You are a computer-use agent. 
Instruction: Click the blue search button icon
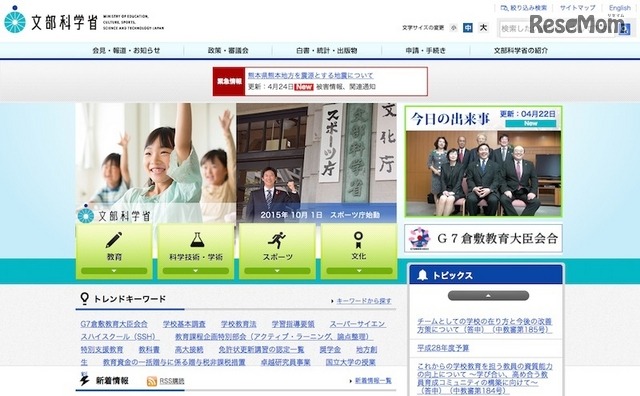(x=624, y=29)
